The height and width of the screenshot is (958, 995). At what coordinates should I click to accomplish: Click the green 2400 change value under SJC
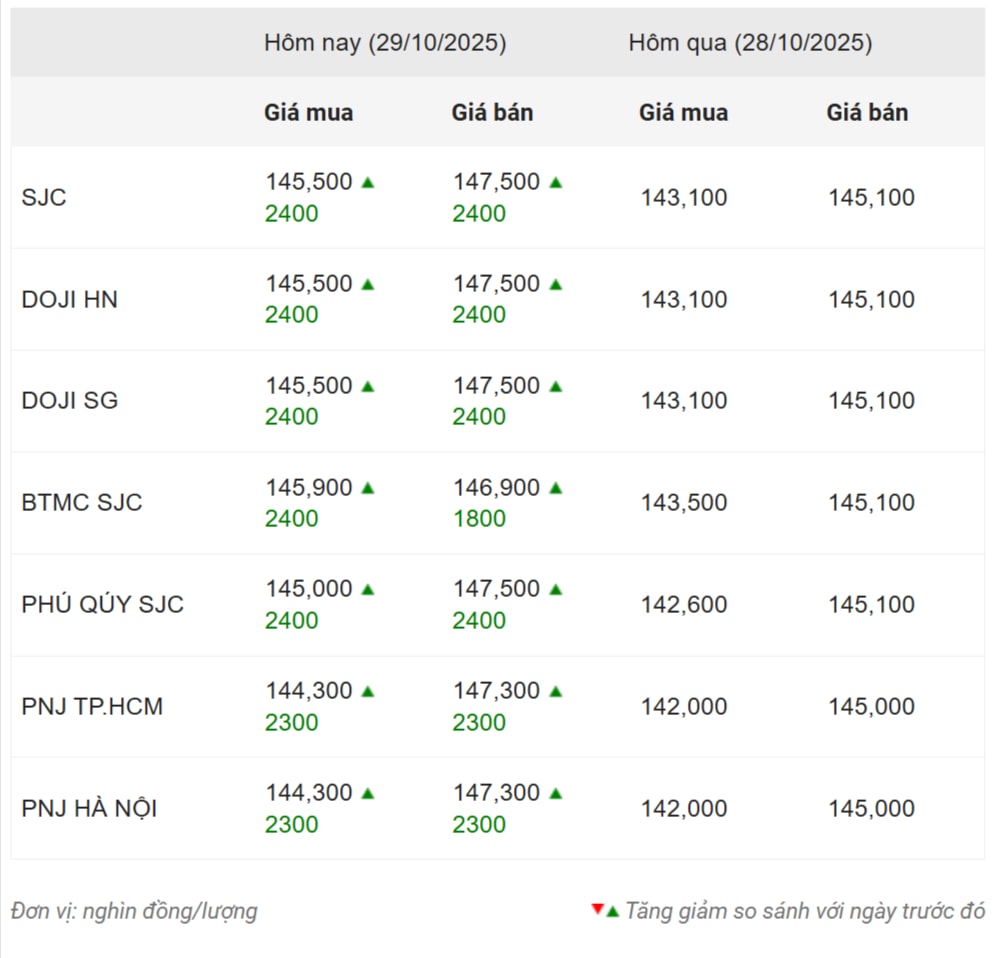coord(291,213)
